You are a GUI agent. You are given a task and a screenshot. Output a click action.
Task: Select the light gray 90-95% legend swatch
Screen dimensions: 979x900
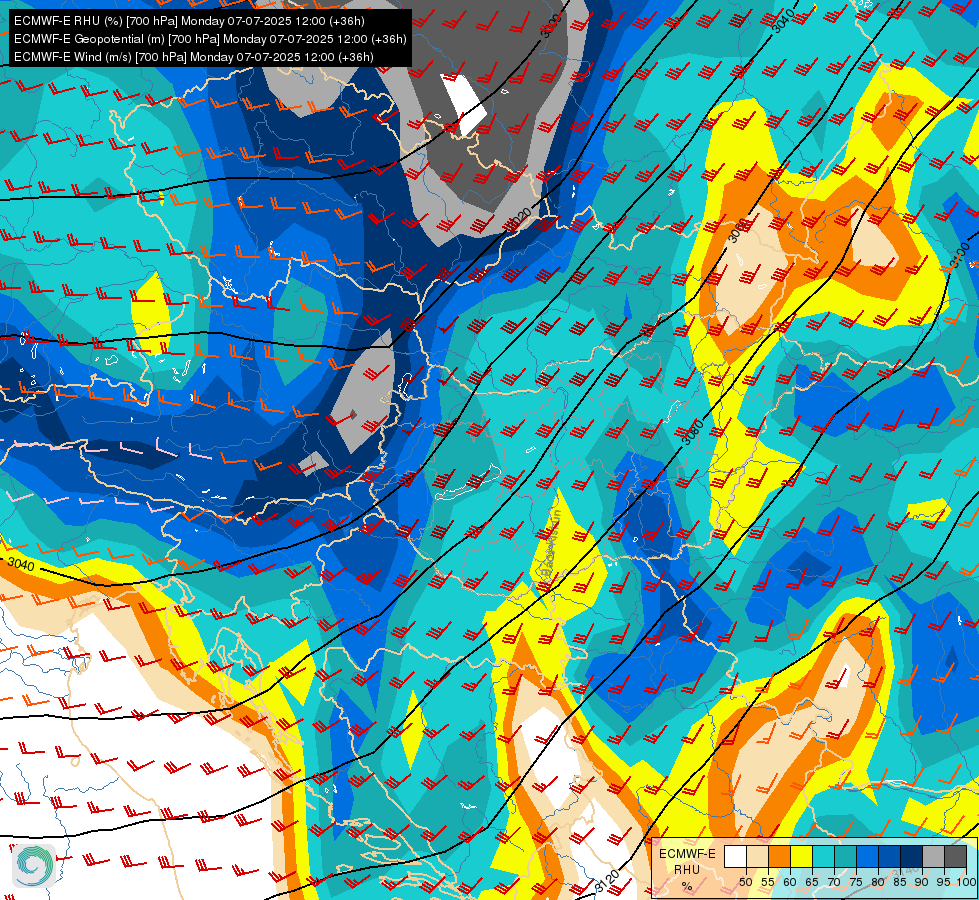point(933,856)
